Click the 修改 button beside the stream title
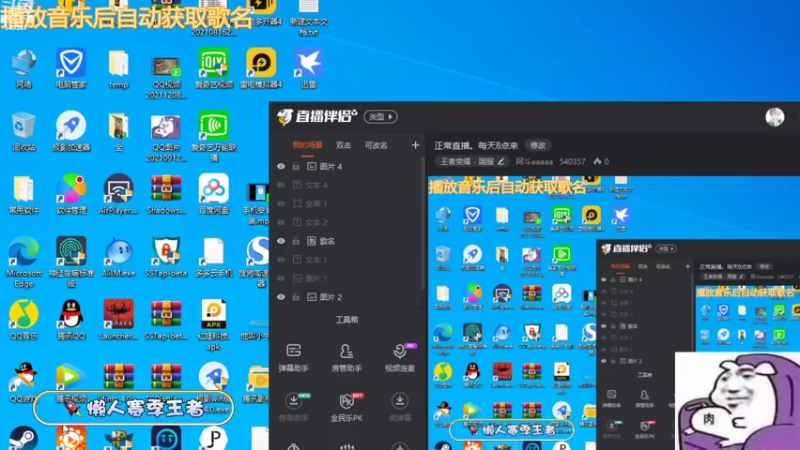 [538, 145]
